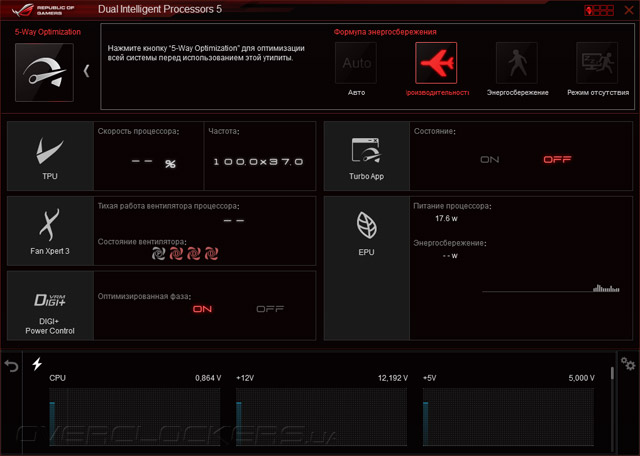Image resolution: width=640 pixels, height=456 pixels.
Task: Open the TPU module
Action: [50, 156]
